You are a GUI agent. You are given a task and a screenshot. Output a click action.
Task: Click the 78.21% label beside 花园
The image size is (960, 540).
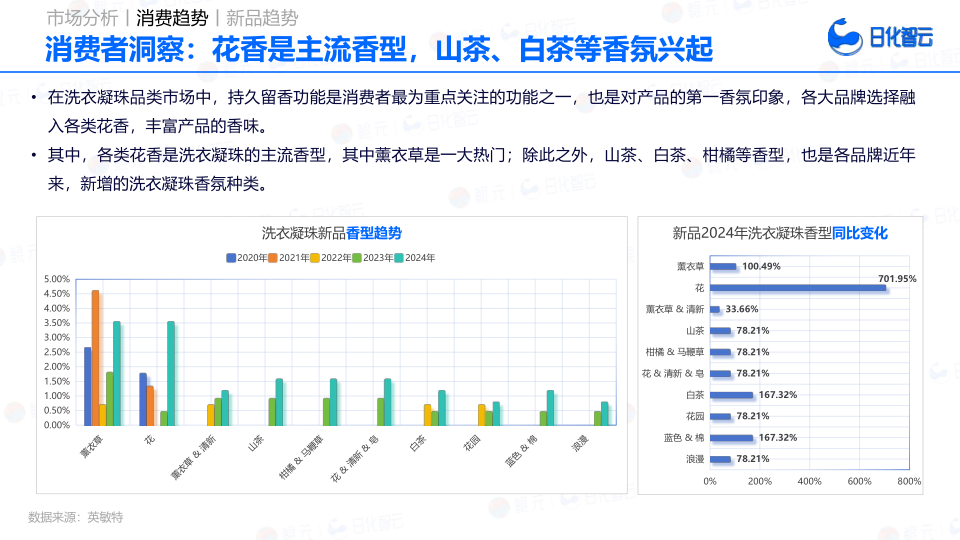[752, 416]
